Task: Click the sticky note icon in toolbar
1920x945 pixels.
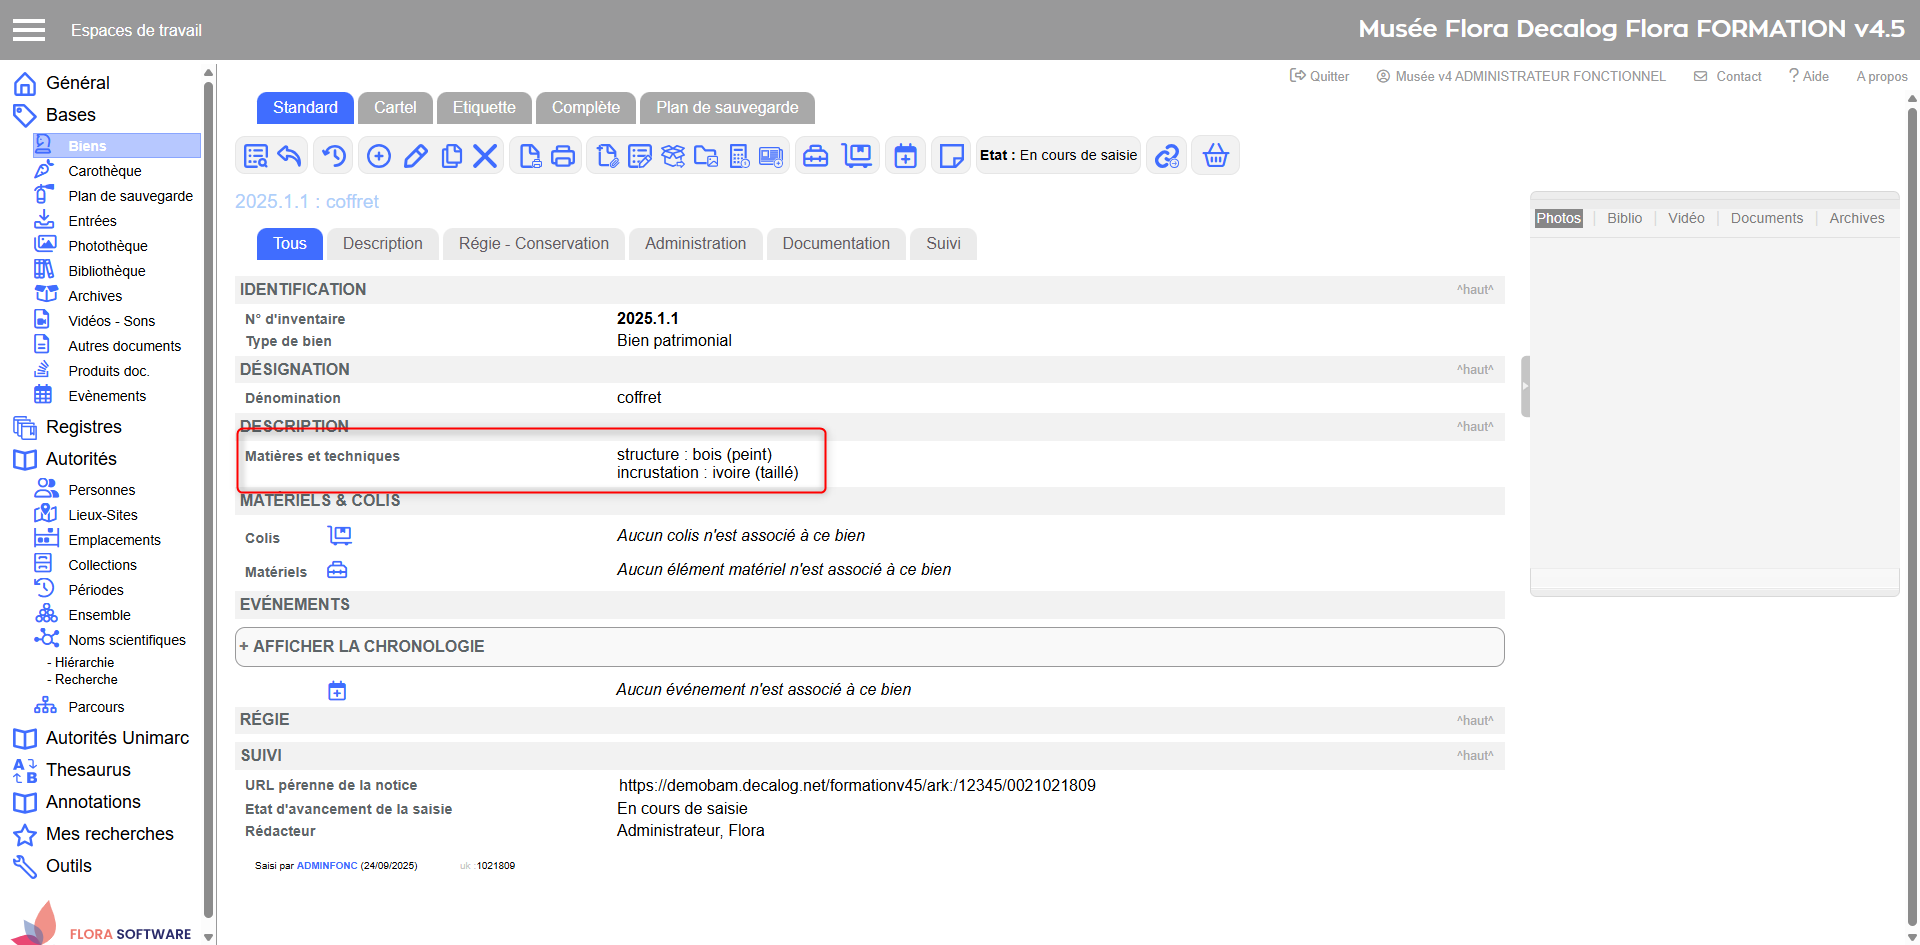Action: click(951, 156)
